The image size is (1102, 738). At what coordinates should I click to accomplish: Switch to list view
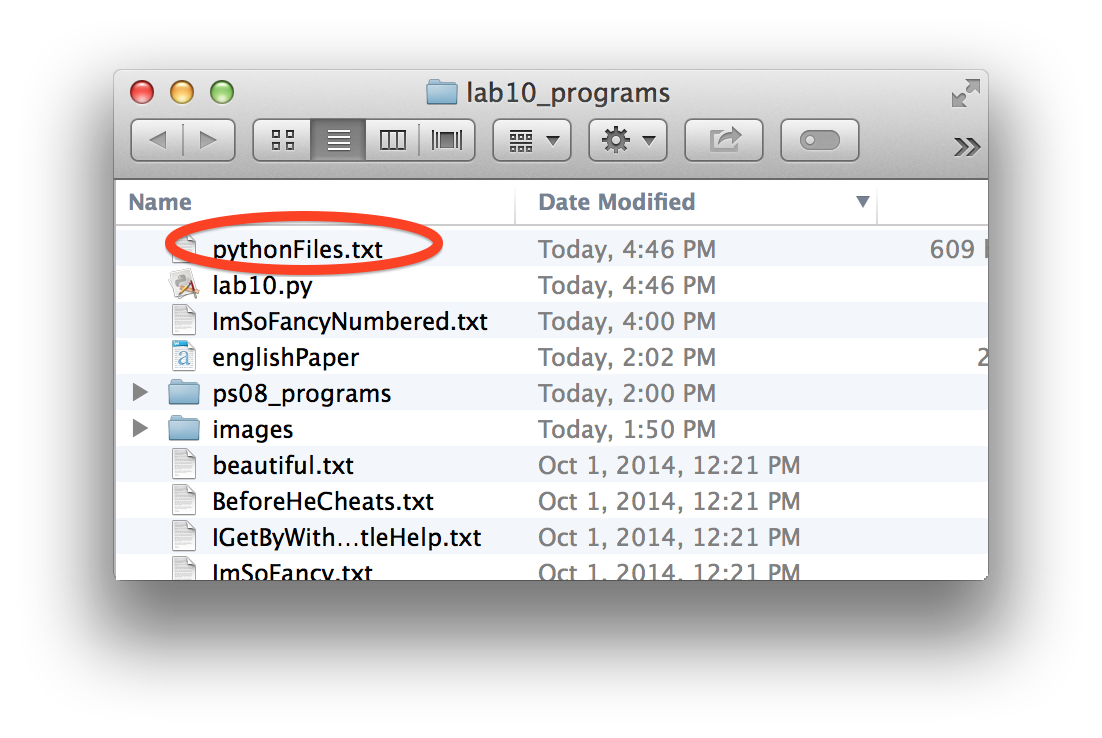coord(338,141)
